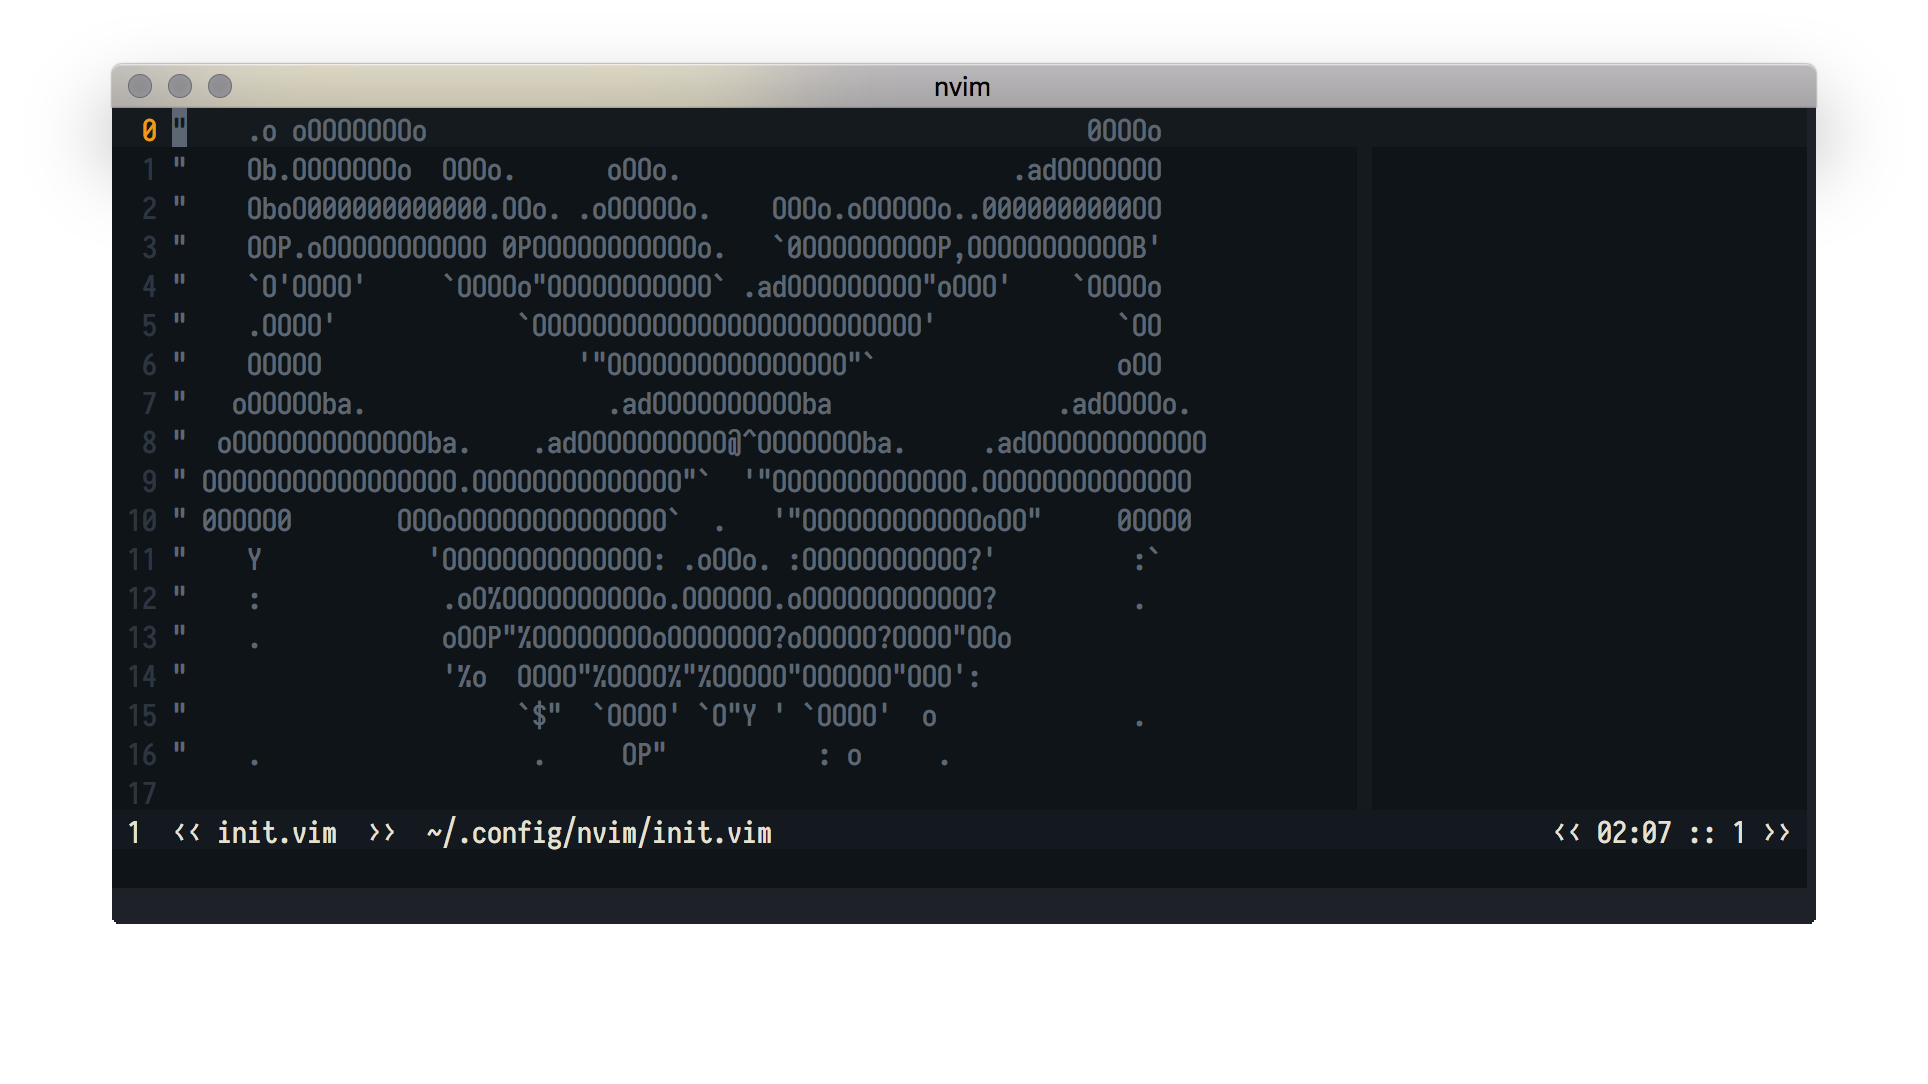Viewport: 1928px width, 1084px height.
Task: Click the closing chevrons at statusline far right
Action: tap(1777, 833)
